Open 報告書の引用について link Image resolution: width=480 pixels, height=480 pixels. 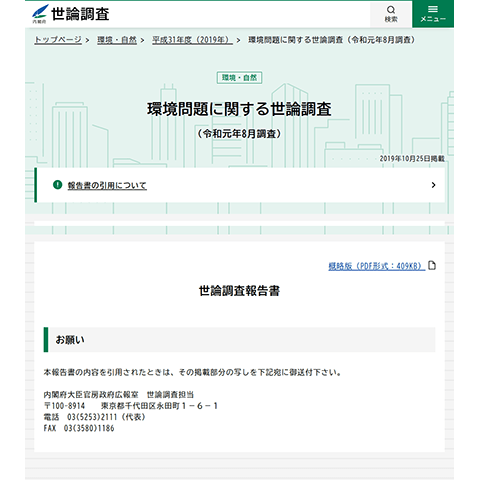tap(107, 185)
